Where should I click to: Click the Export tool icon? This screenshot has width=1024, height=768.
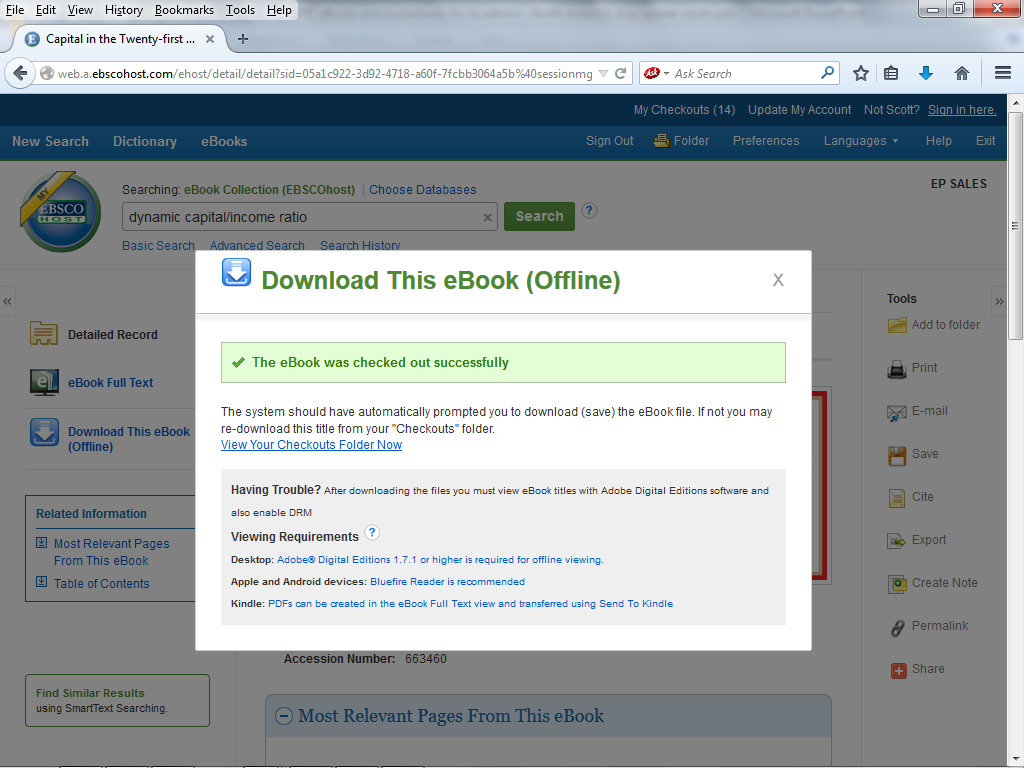[x=897, y=541]
